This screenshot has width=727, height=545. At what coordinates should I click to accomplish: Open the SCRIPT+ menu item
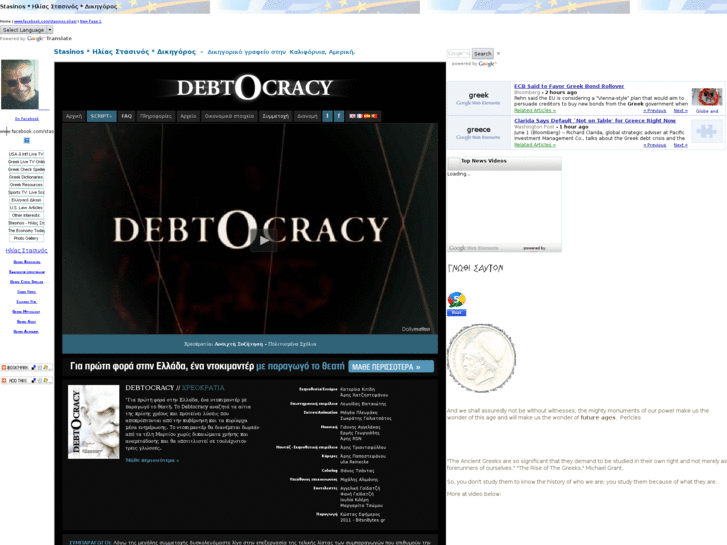(101, 116)
